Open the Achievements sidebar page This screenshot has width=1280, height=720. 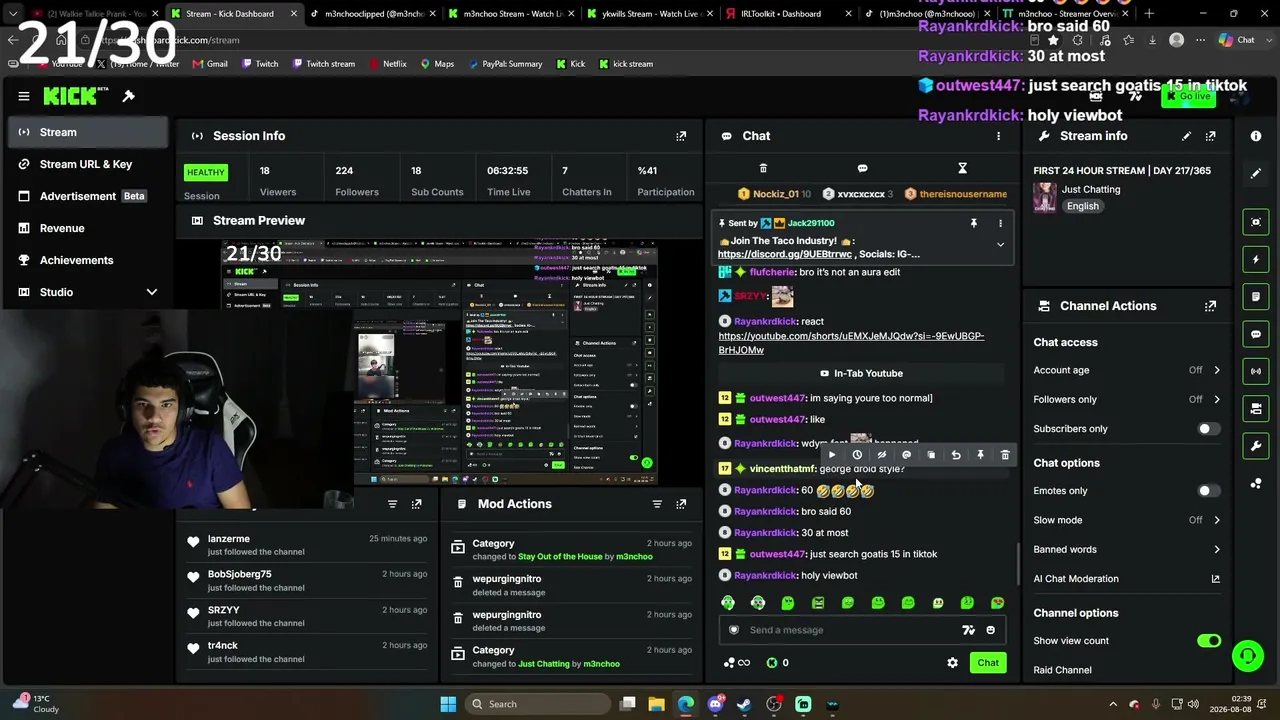tap(89, 260)
